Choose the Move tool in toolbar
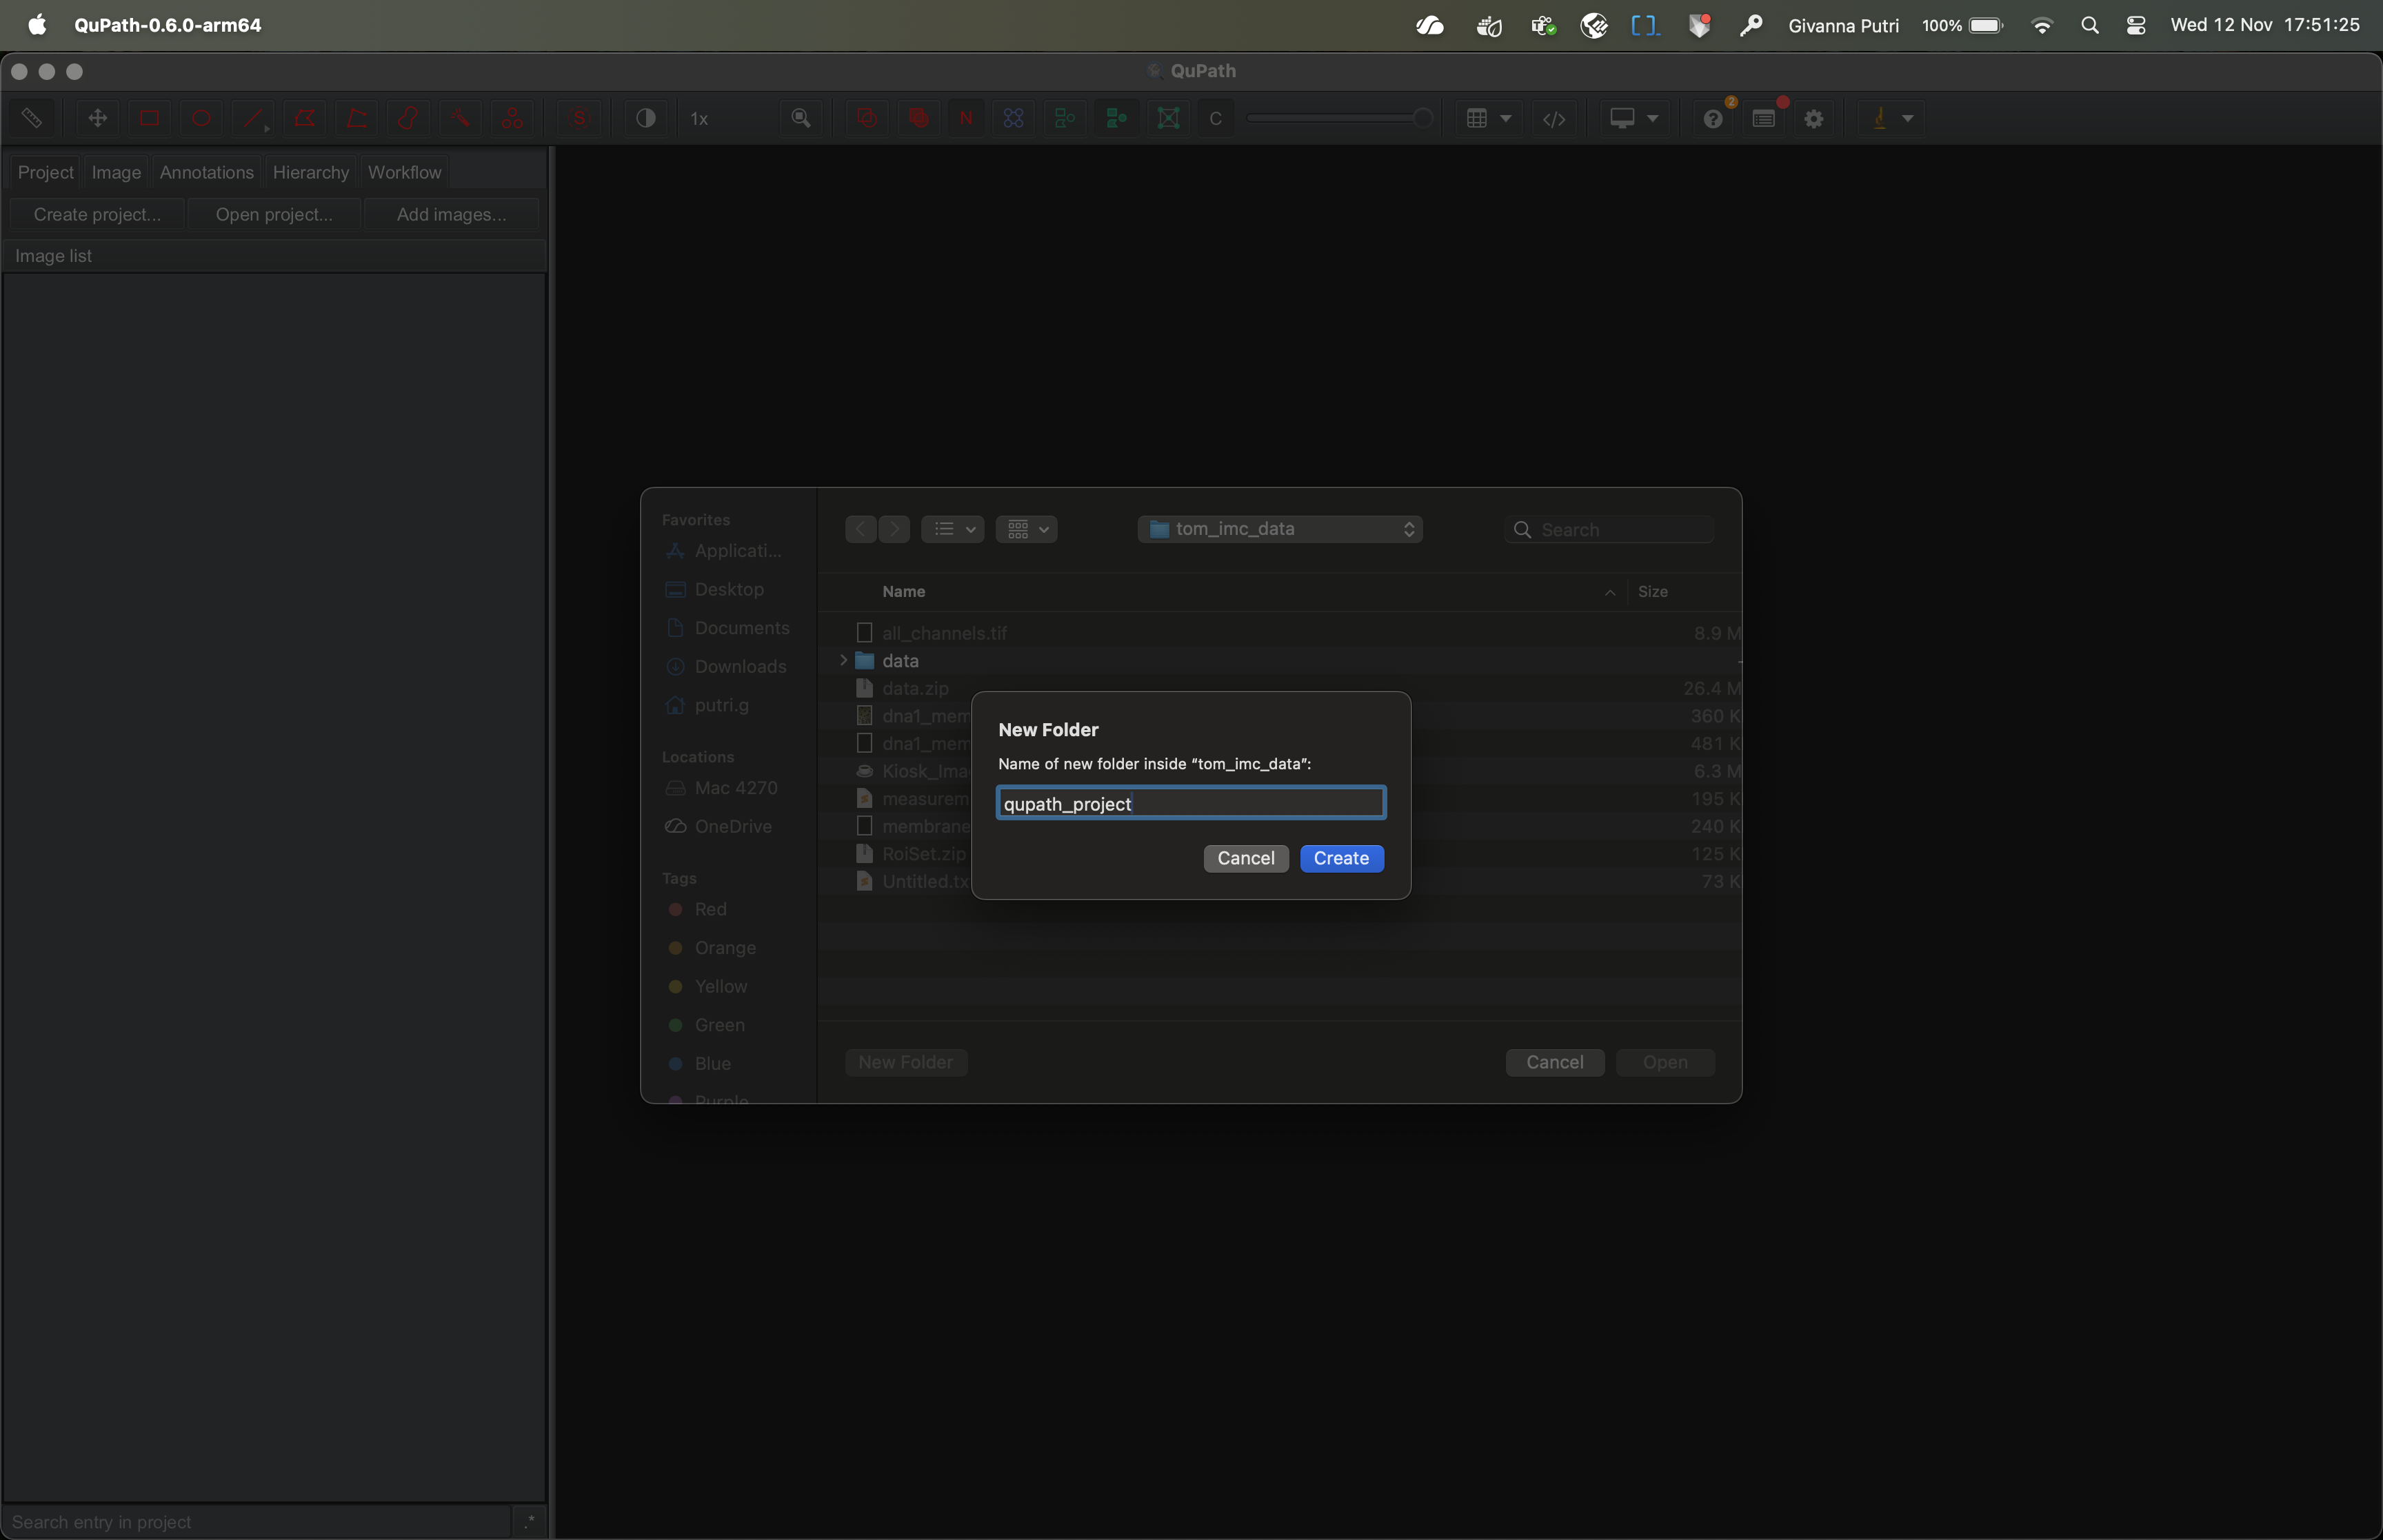The width and height of the screenshot is (2383, 1540). click(98, 118)
